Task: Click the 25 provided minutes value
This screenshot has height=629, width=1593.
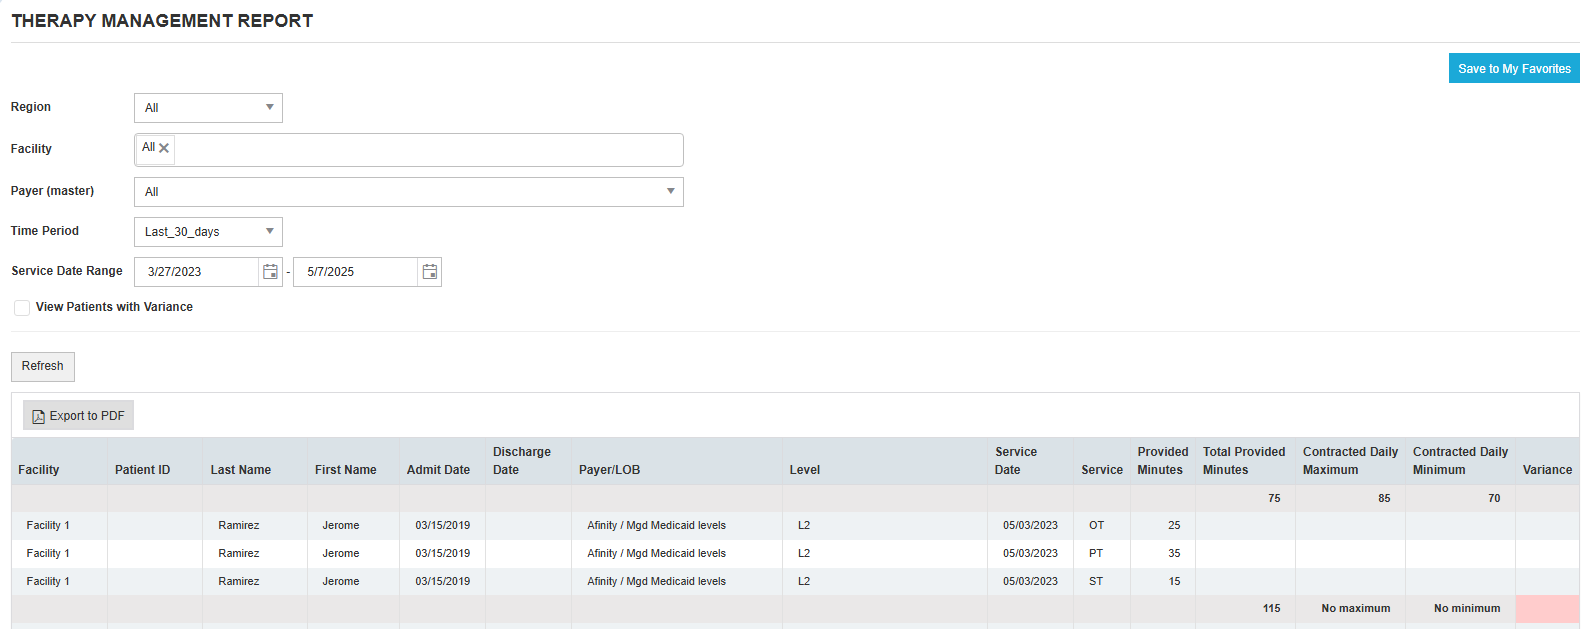Action: tap(1174, 525)
